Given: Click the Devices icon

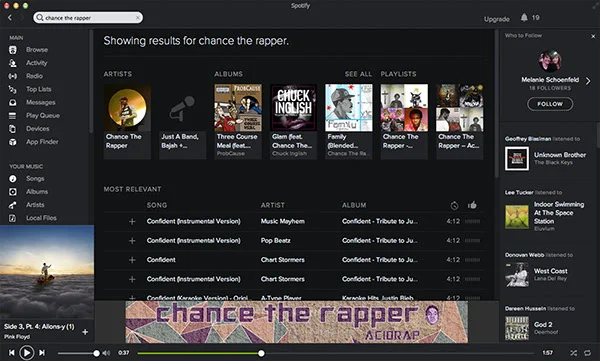Looking at the screenshot, I should point(13,129).
